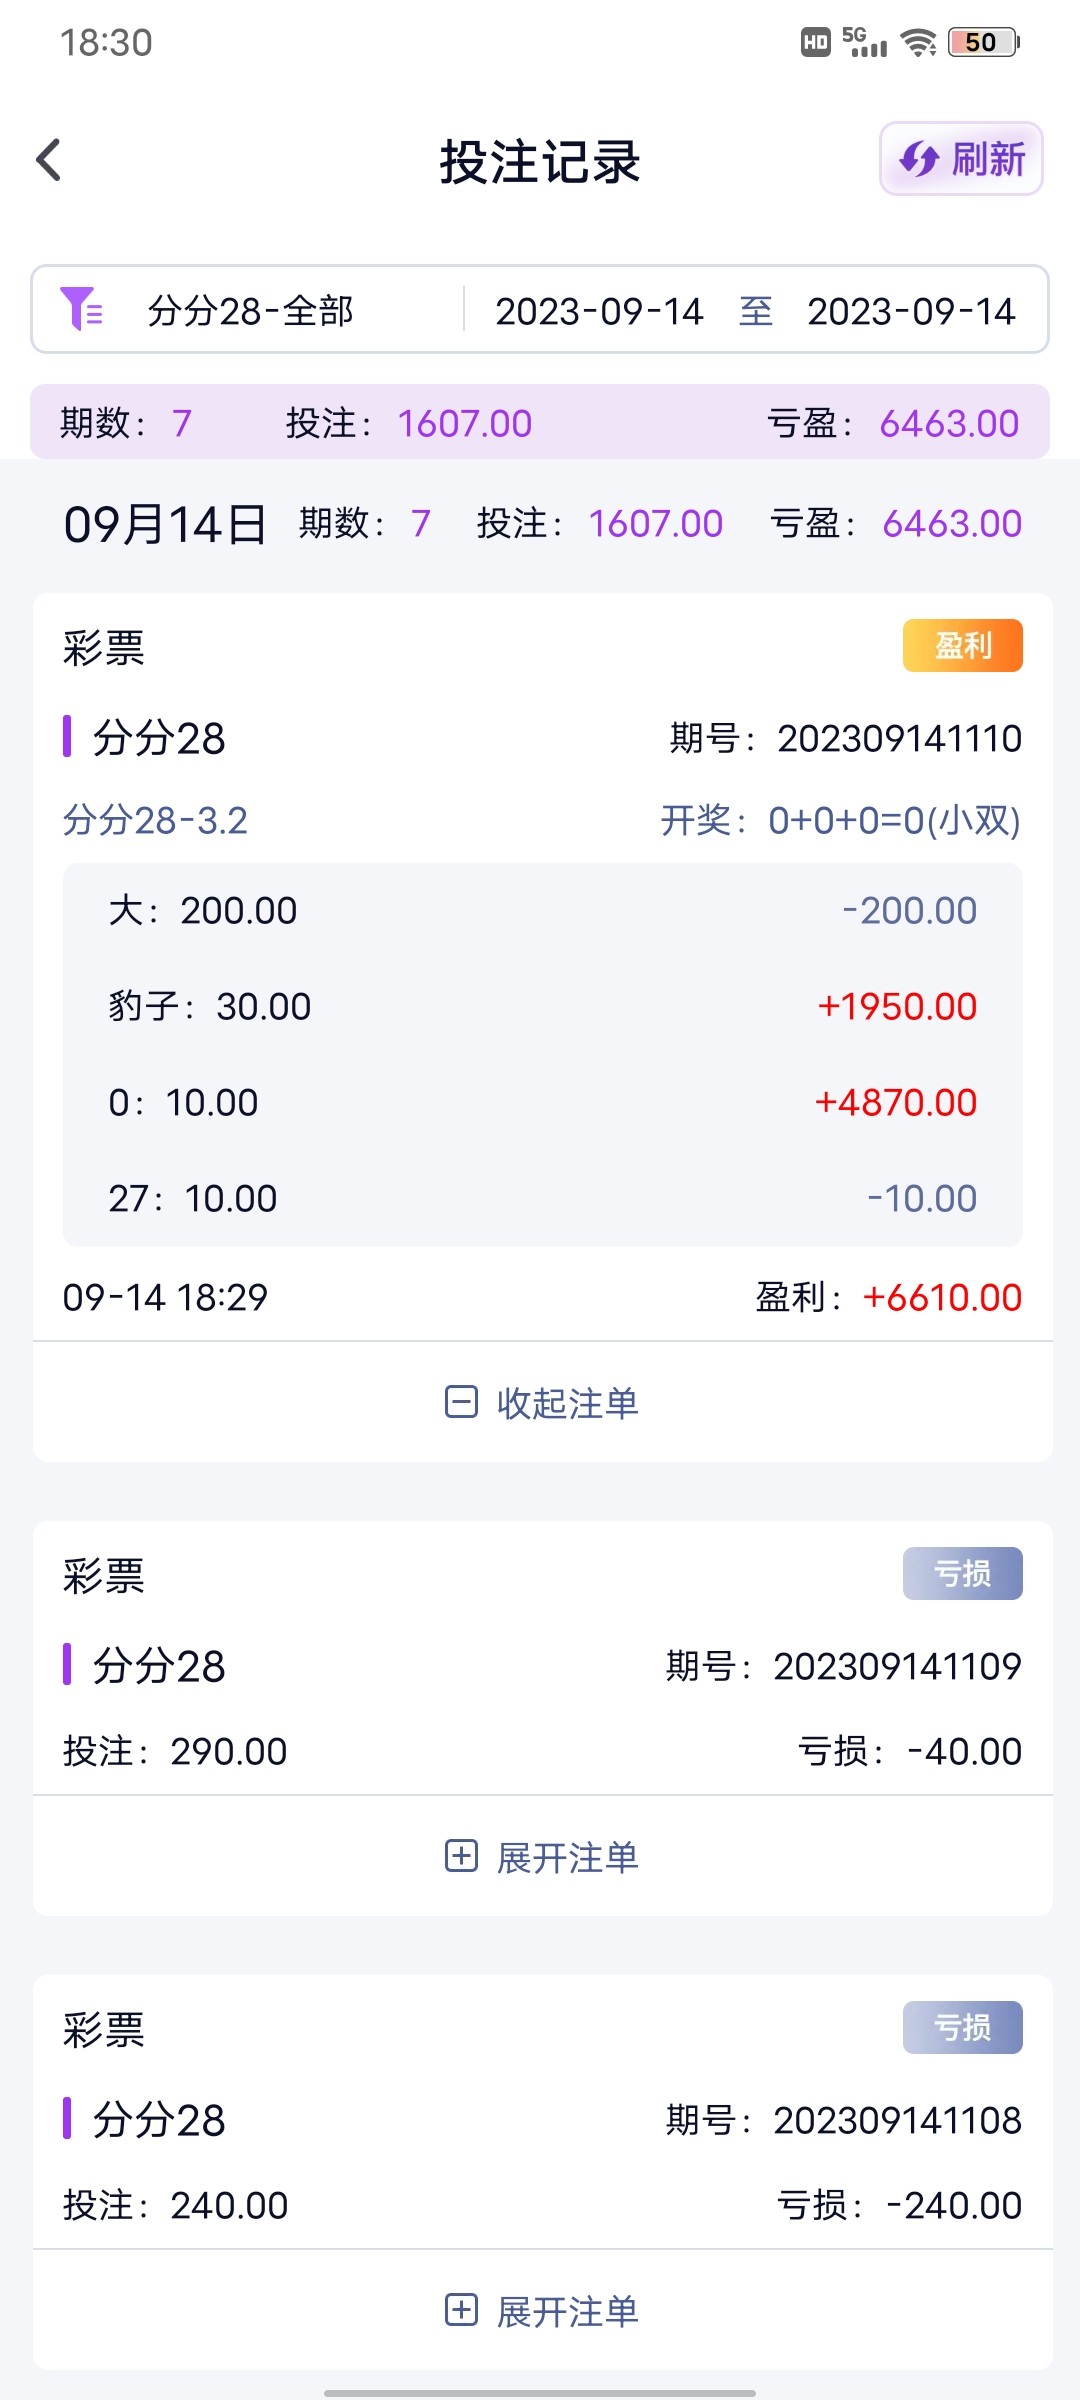Tap the plus icon for issue 202309141108
This screenshot has height=2400, width=1080.
point(461,2310)
